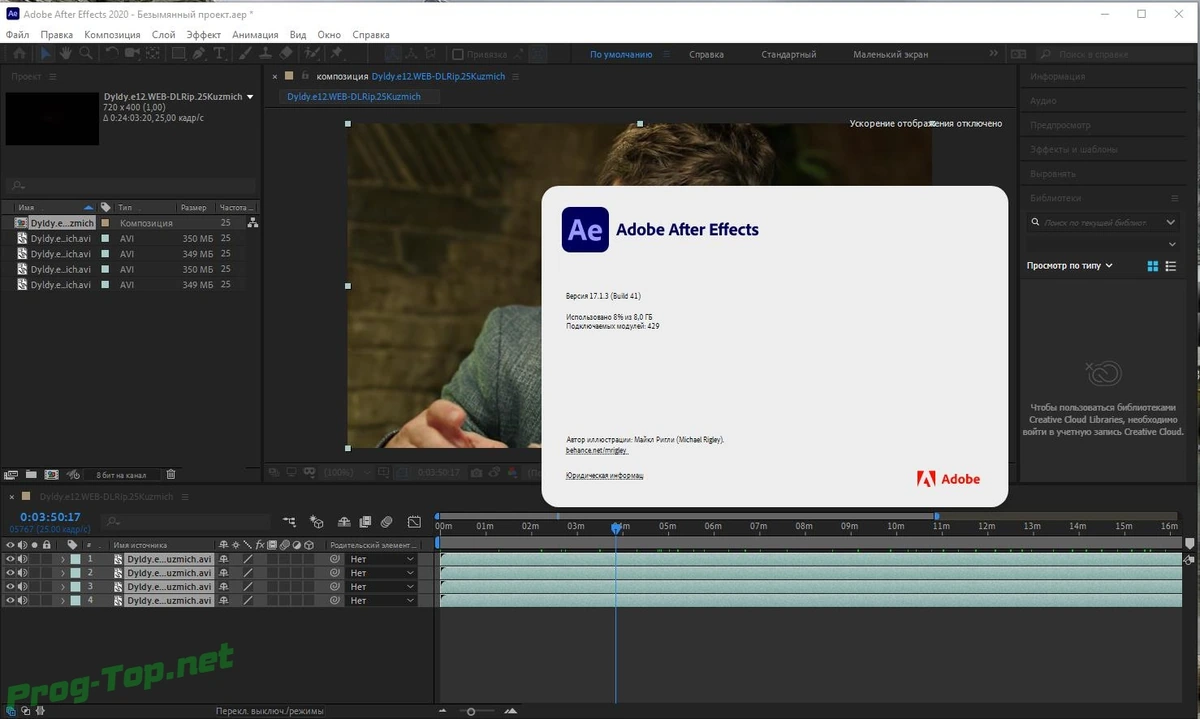Select the Puppet Pin tool
The height and width of the screenshot is (719, 1200).
click(x=336, y=54)
